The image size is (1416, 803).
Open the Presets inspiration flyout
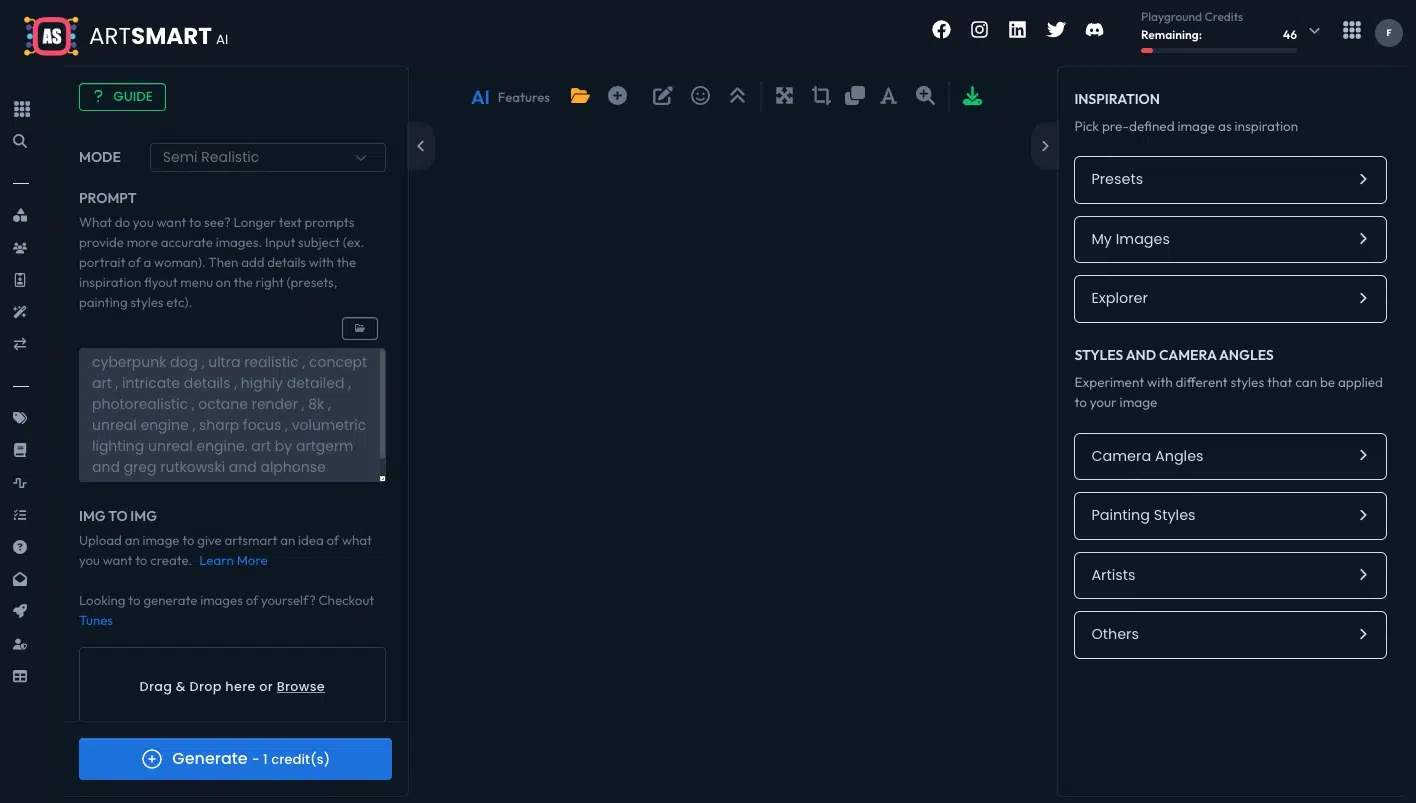(x=1229, y=179)
